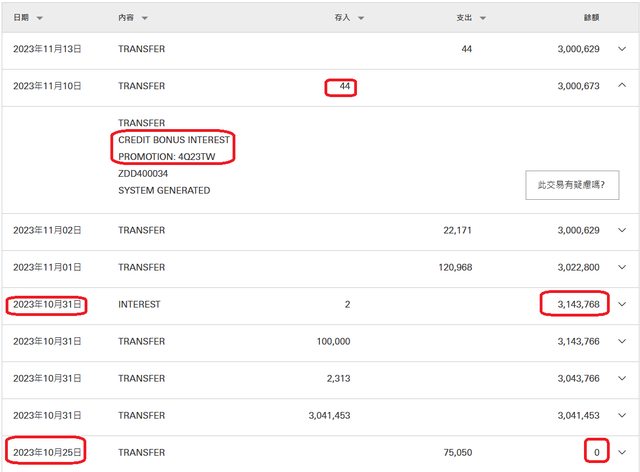Viewport: 640px width, 472px height.
Task: Open the 內容 column filter arrow
Action: [144, 18]
